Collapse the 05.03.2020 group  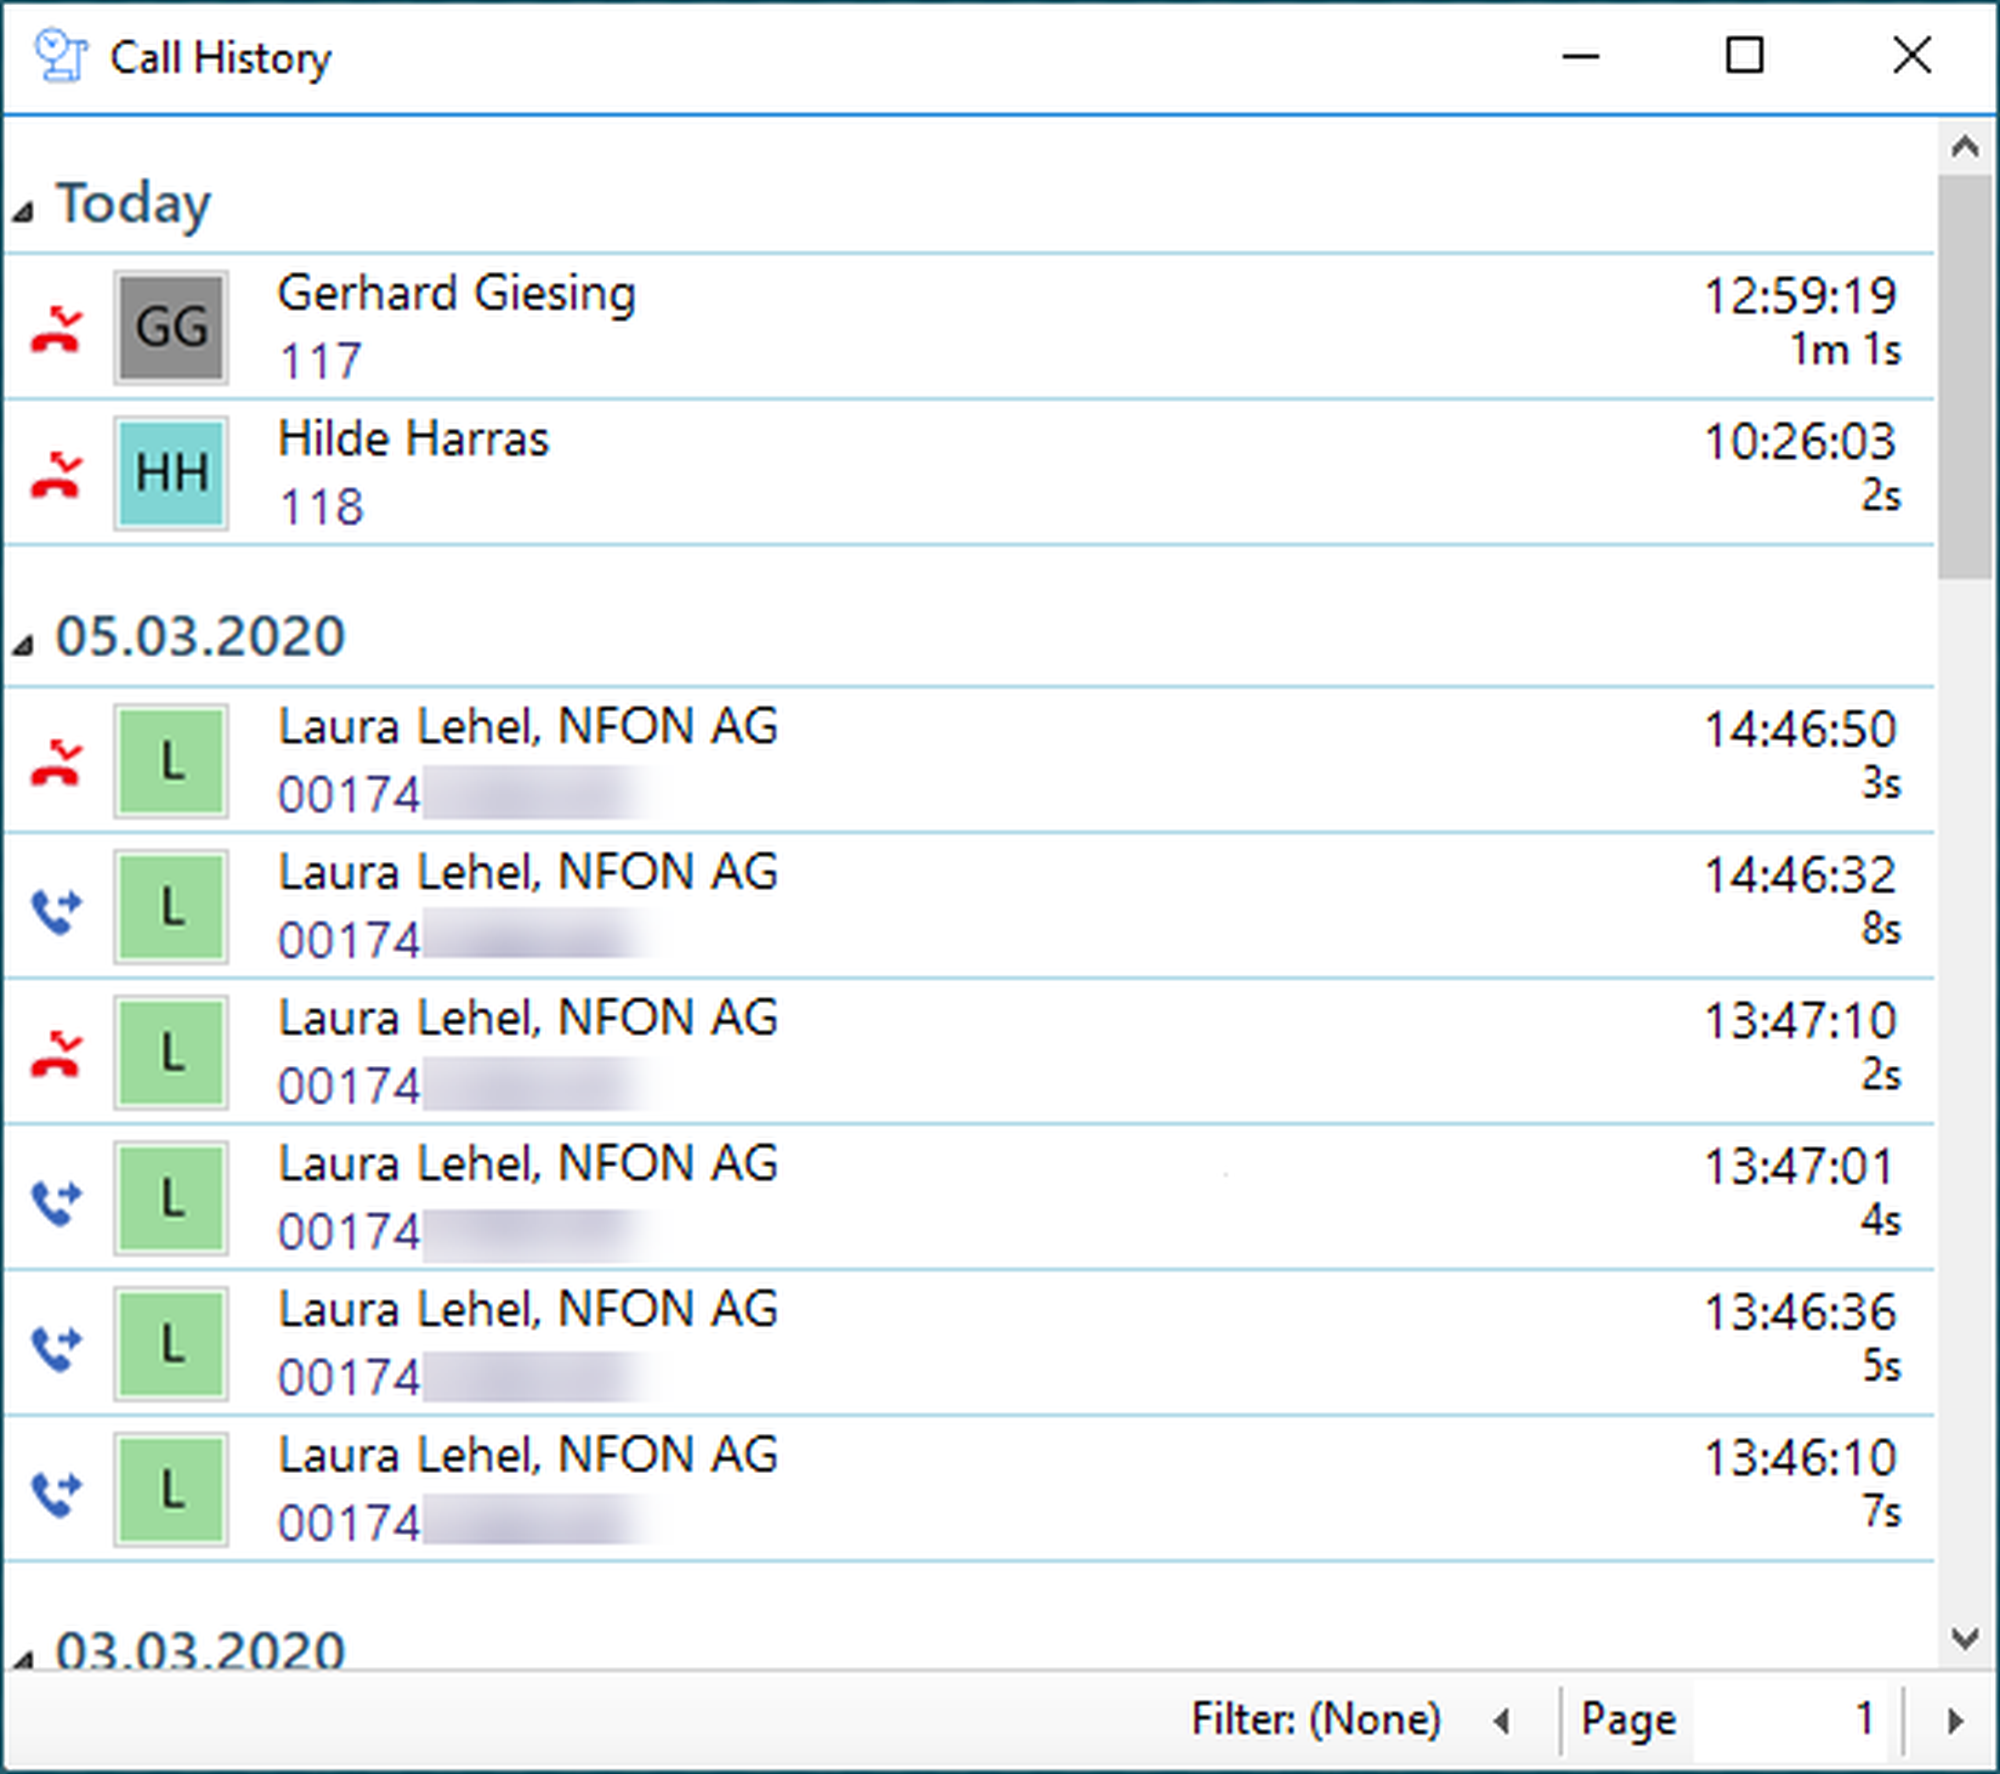(x=23, y=645)
